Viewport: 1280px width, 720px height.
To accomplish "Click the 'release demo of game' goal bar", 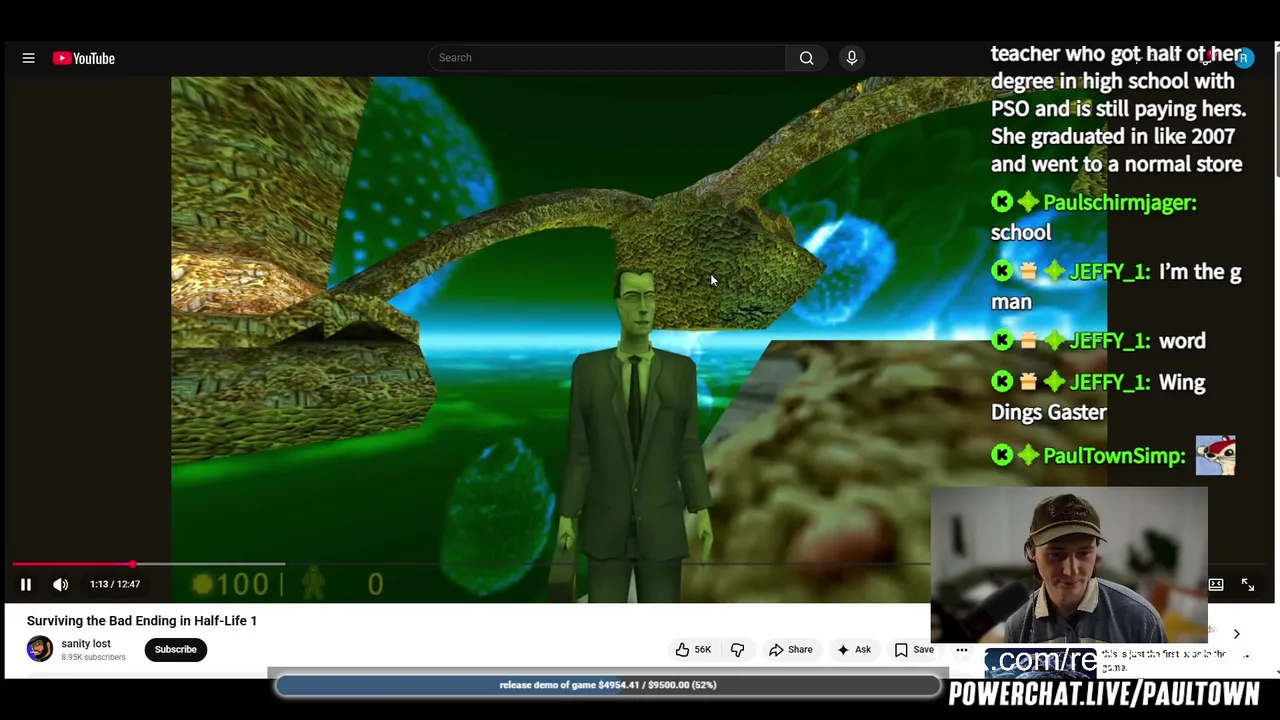I will click(608, 685).
